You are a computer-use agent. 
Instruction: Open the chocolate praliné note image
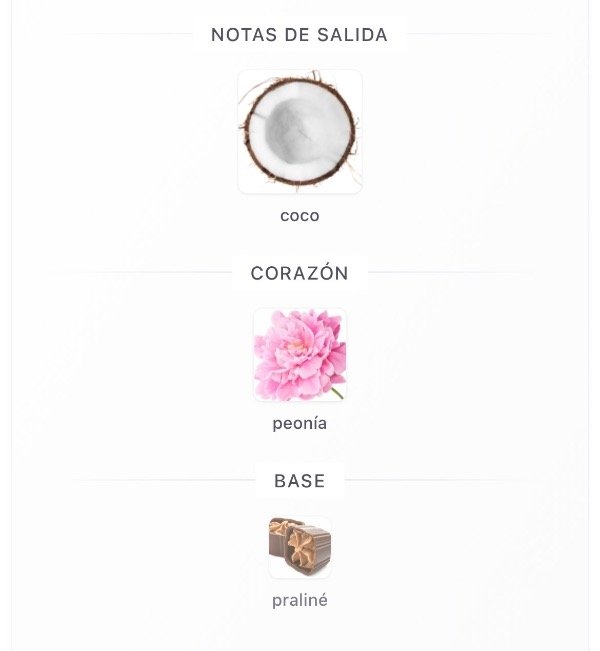(x=300, y=547)
